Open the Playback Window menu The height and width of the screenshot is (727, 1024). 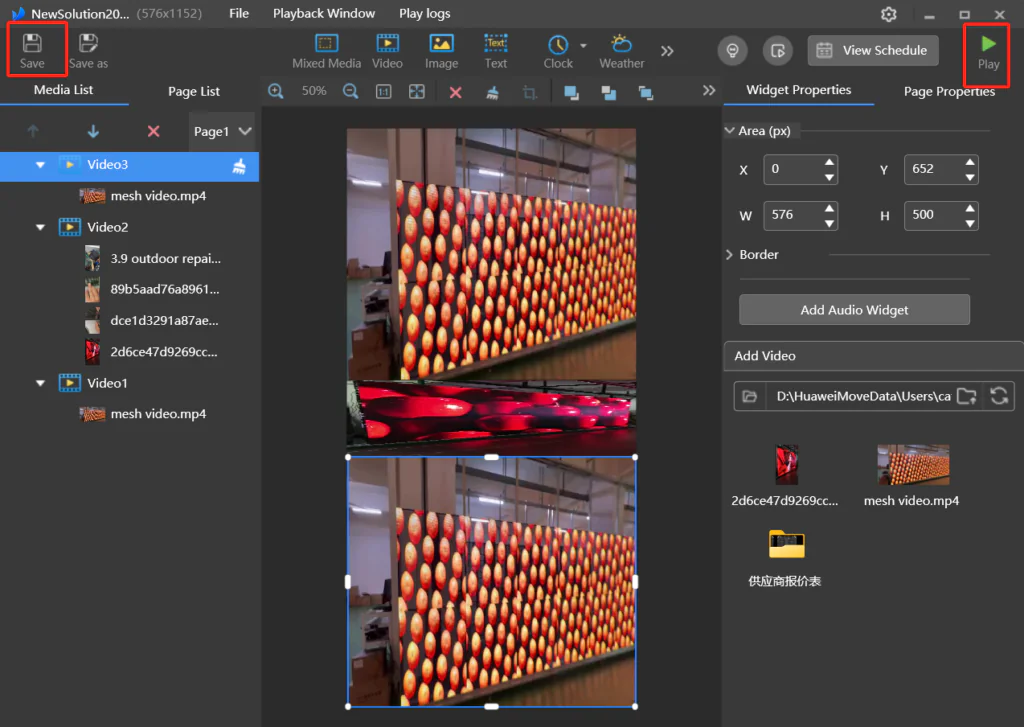(x=324, y=14)
